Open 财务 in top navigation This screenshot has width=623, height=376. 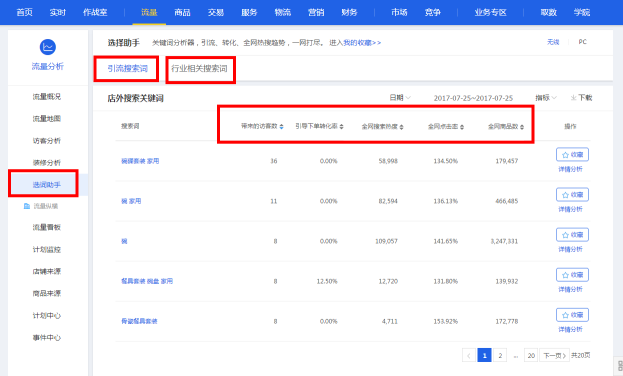point(349,12)
